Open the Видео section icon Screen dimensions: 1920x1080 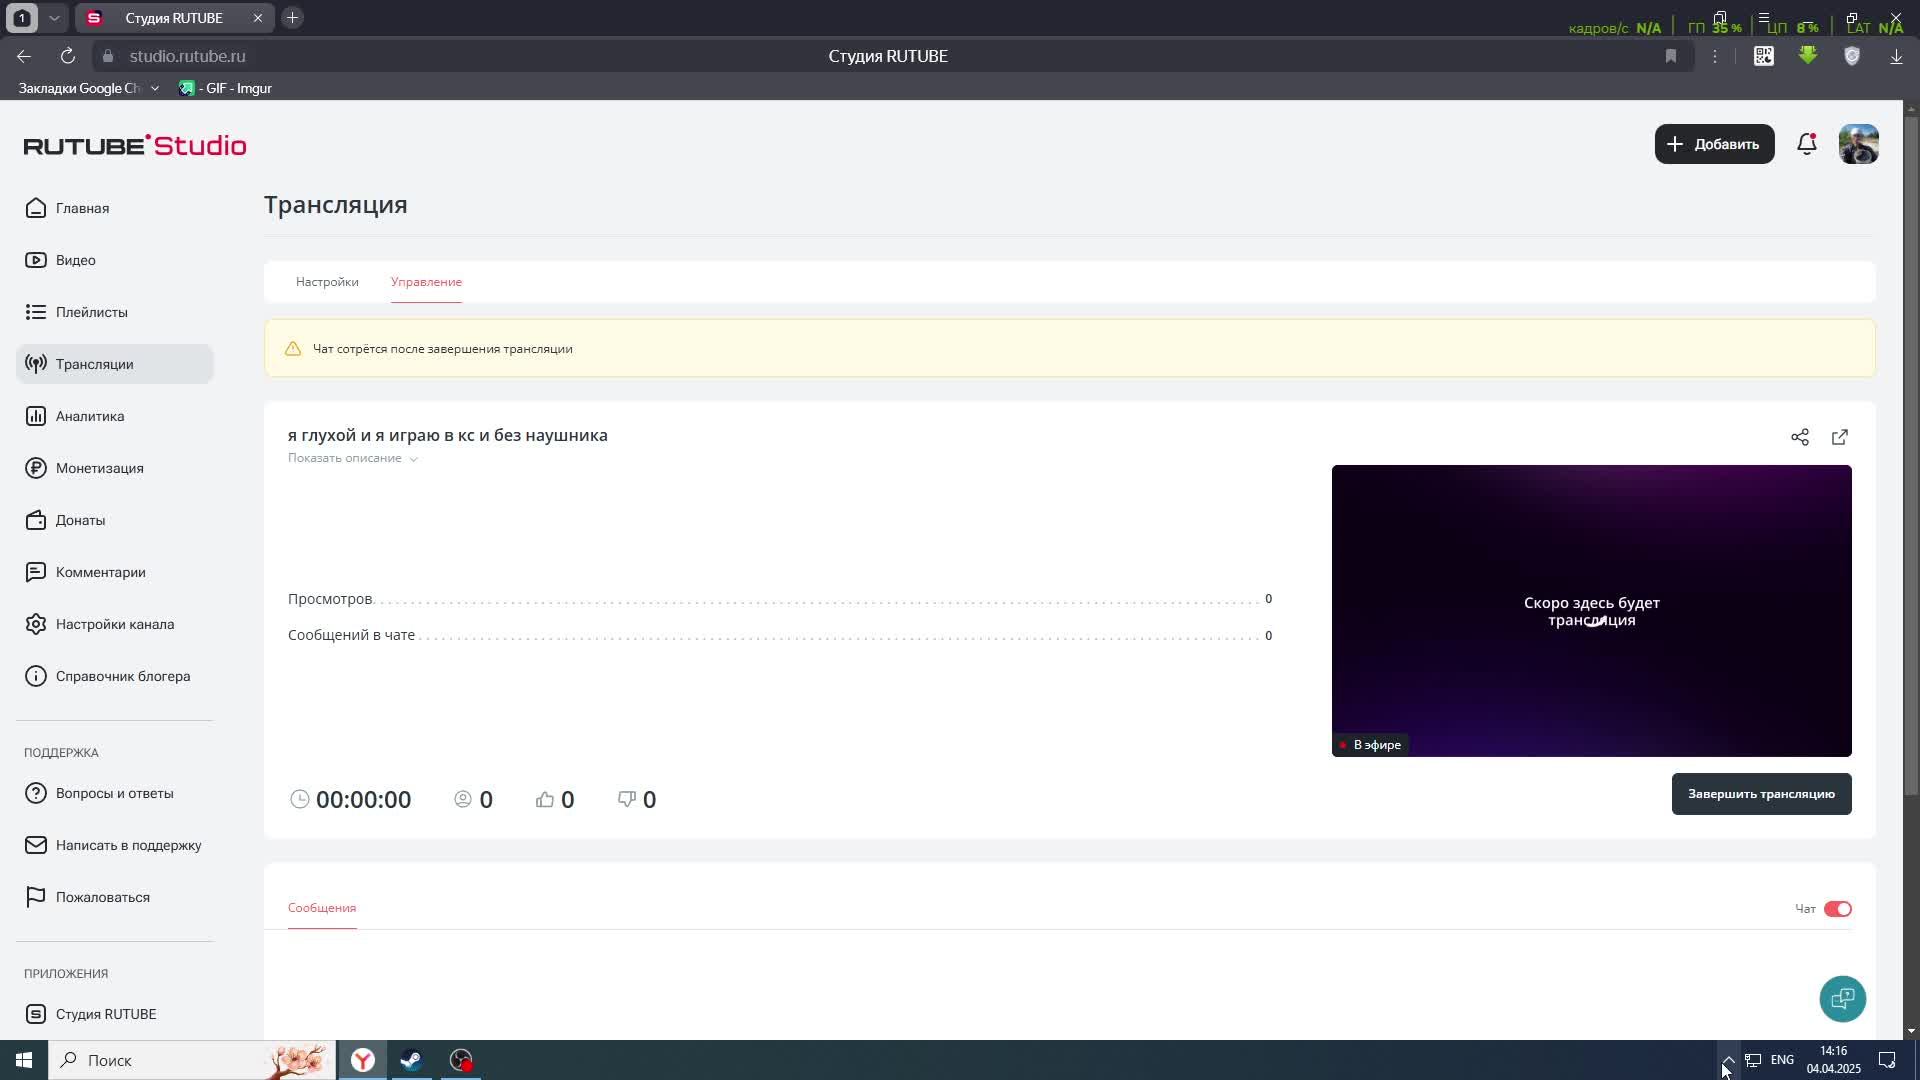36,260
